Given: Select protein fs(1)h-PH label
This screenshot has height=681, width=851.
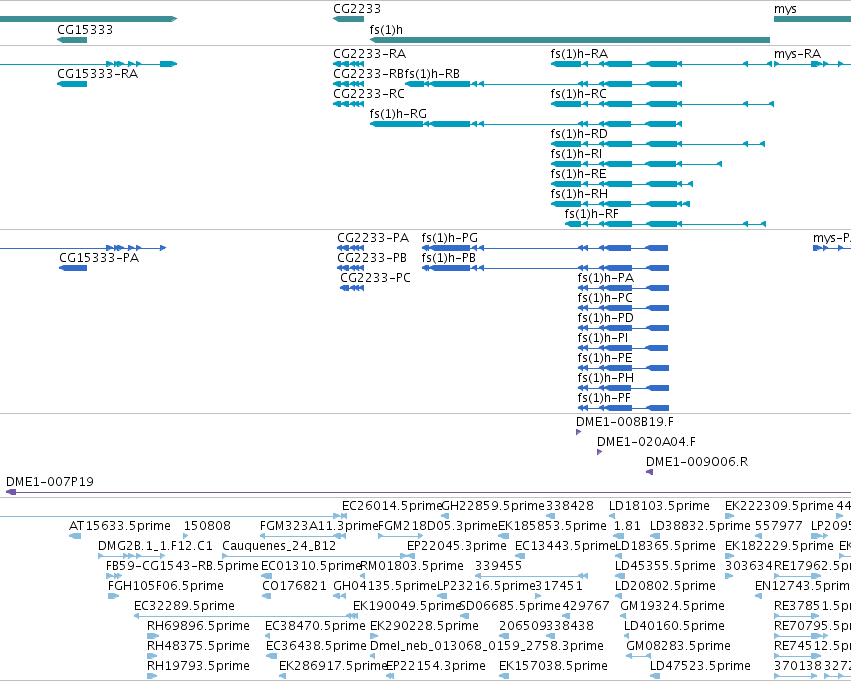Looking at the screenshot, I should (605, 378).
